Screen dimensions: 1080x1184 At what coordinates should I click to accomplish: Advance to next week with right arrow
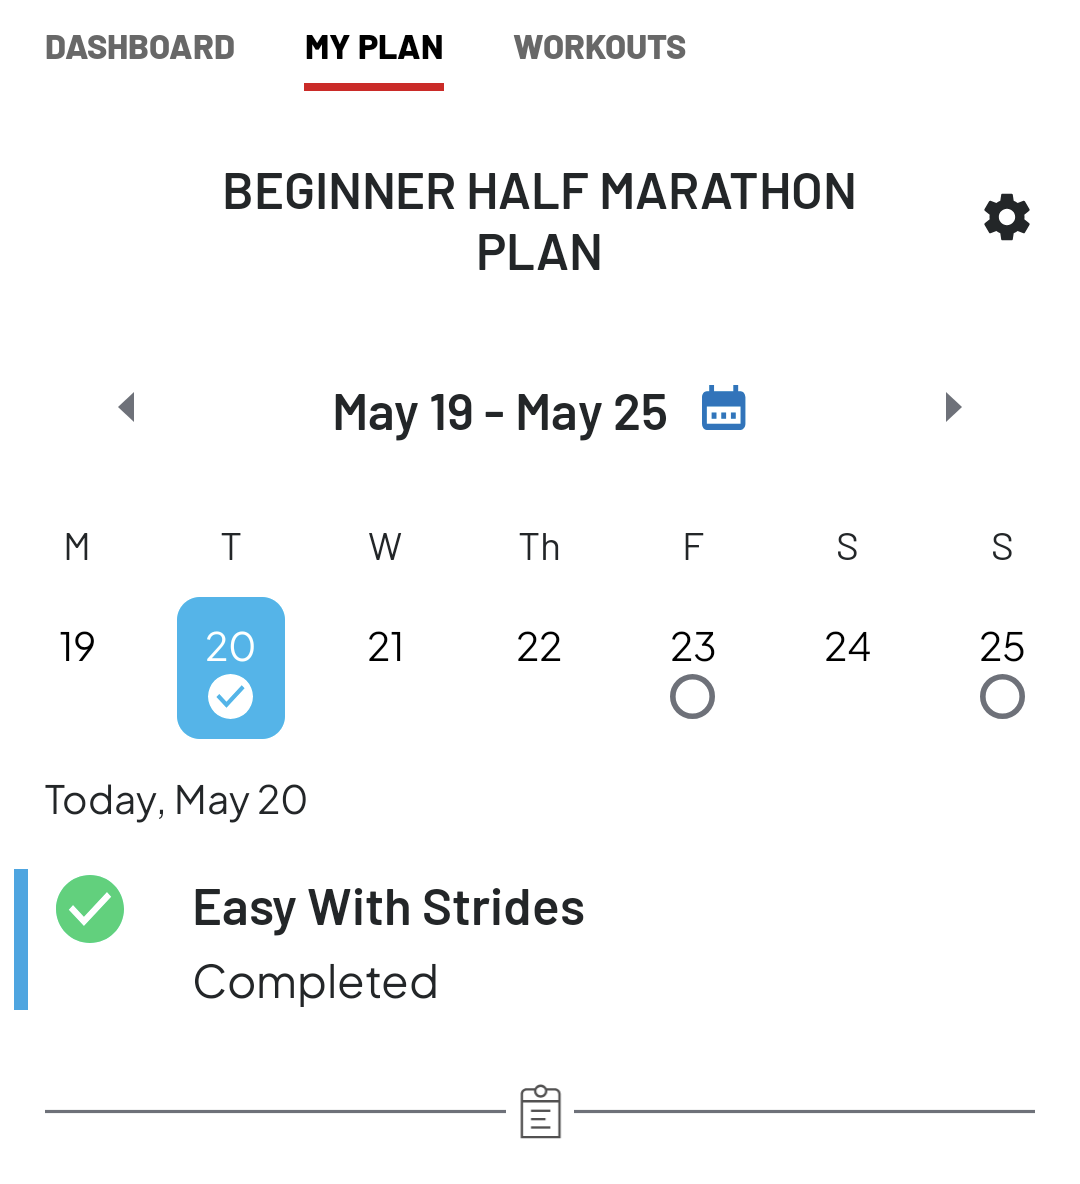point(953,407)
